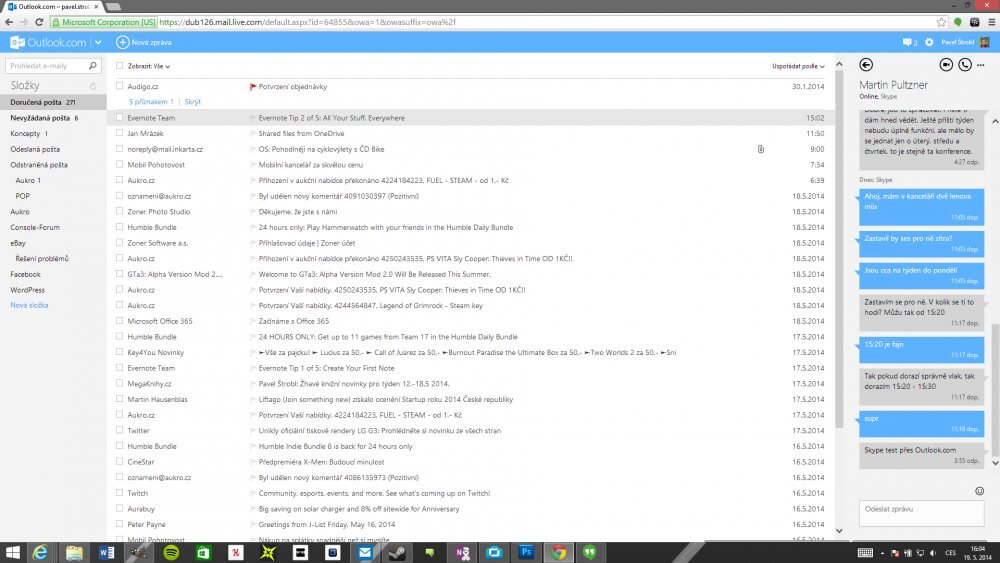Expand the Outlook.com app switcher arrow
1000x563 pixels.
point(98,42)
